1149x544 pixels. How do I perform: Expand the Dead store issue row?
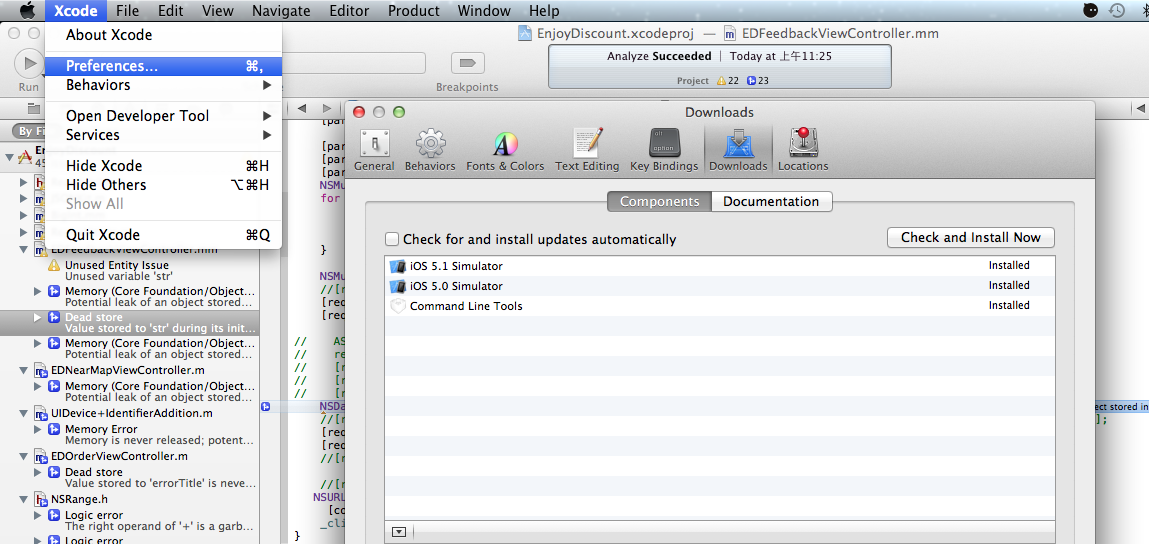[x=39, y=317]
